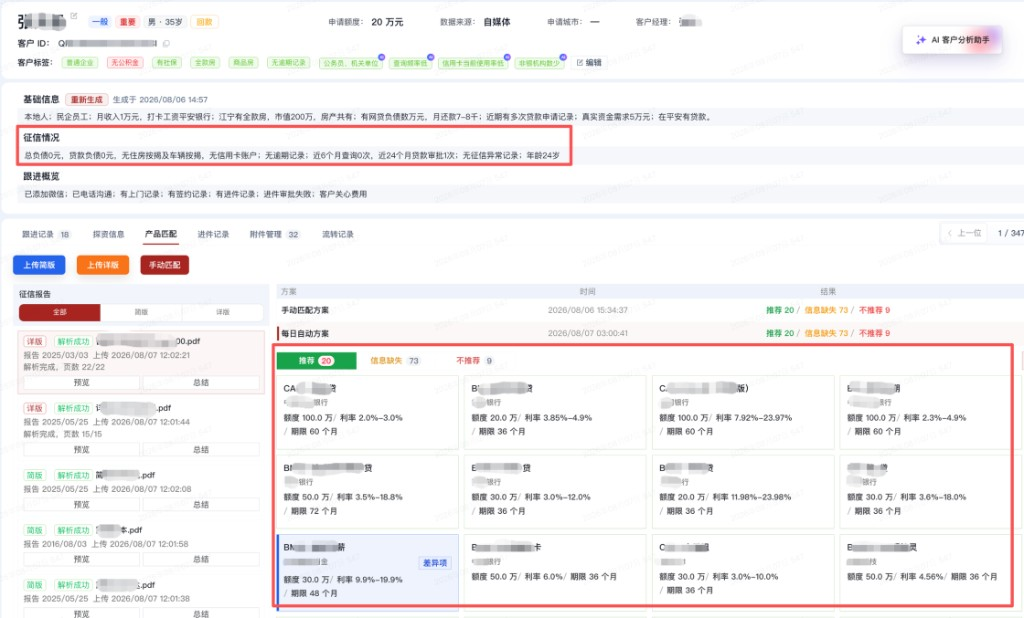The height and width of the screenshot is (618, 1024).
Task: Click the 一般 badge near name
Action: [100, 22]
